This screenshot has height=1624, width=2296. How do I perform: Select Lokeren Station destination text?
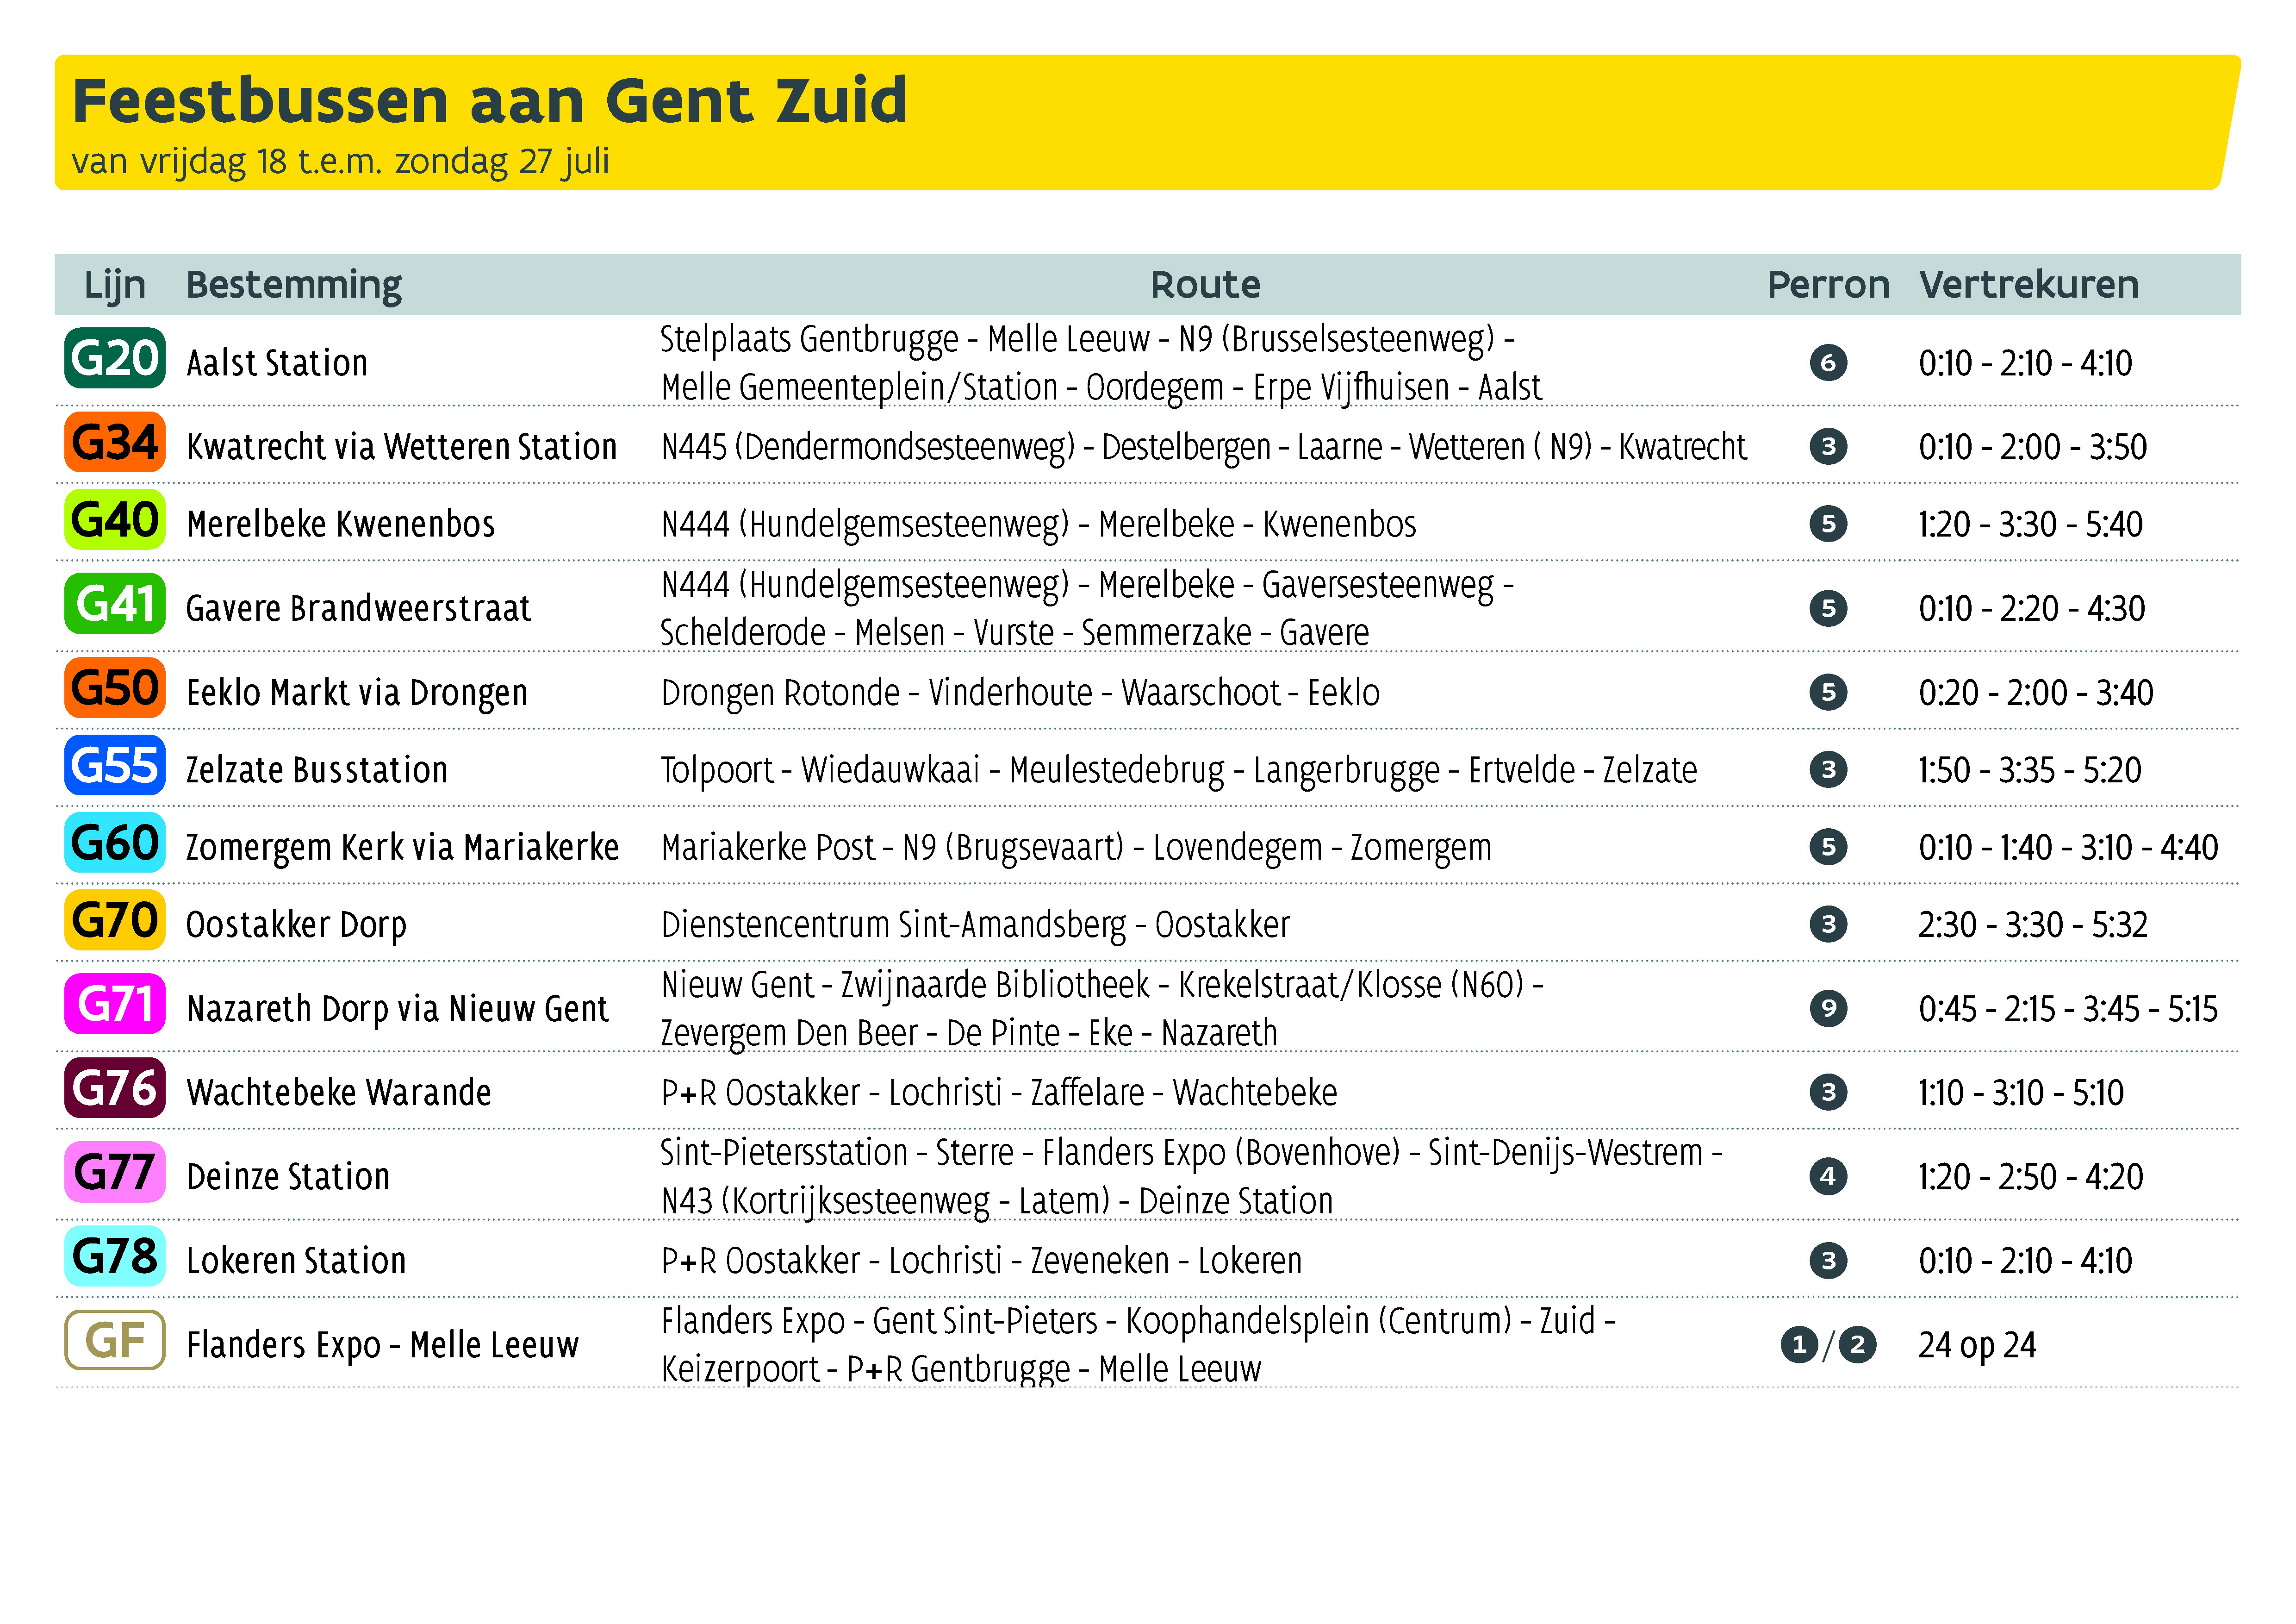296,1261
